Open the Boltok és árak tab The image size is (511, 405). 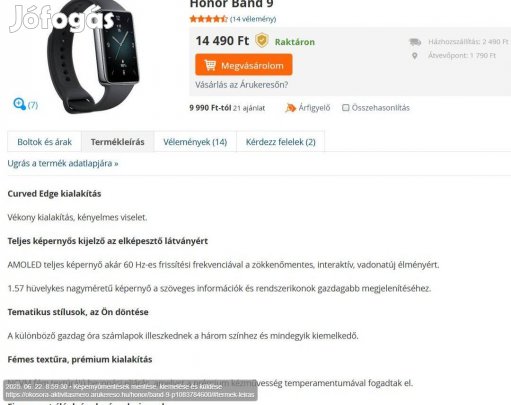pos(44,142)
